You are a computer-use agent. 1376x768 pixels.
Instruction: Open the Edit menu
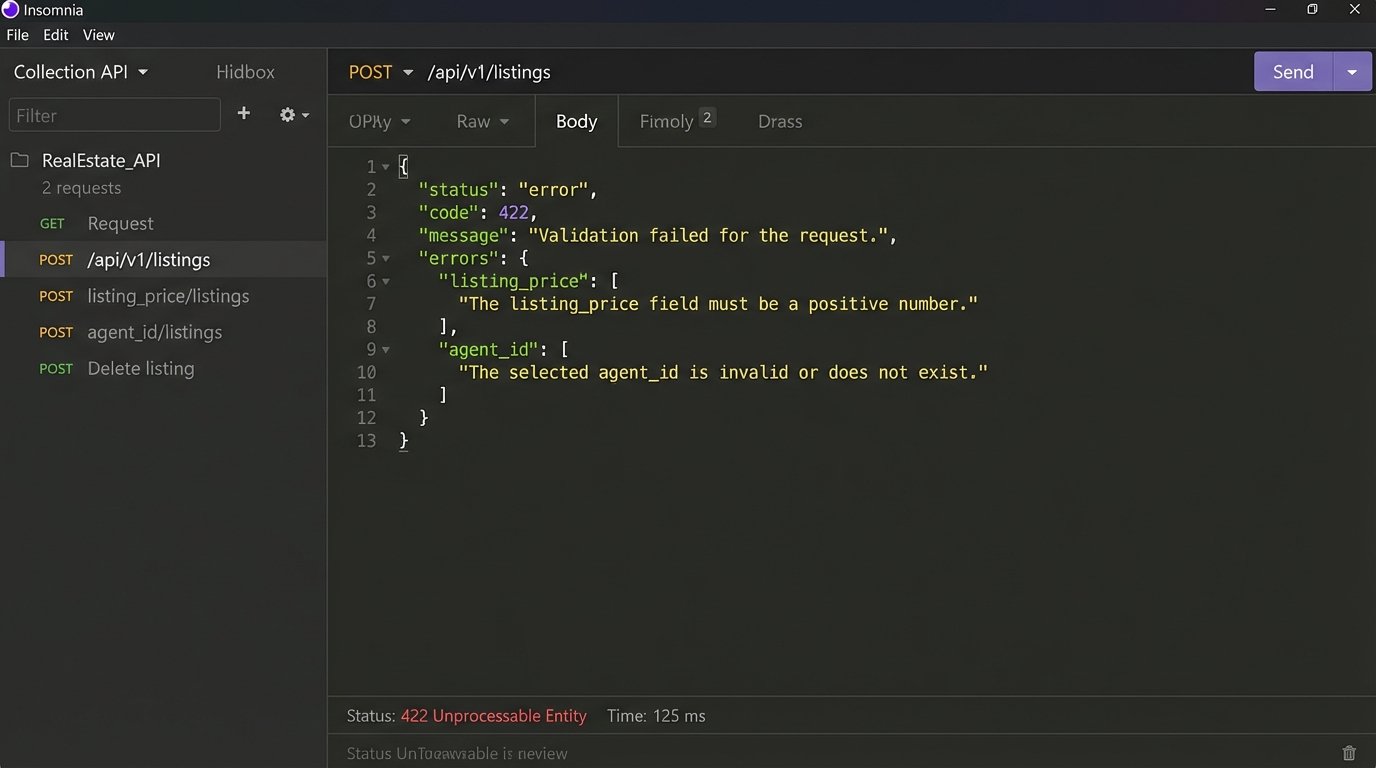[x=55, y=34]
